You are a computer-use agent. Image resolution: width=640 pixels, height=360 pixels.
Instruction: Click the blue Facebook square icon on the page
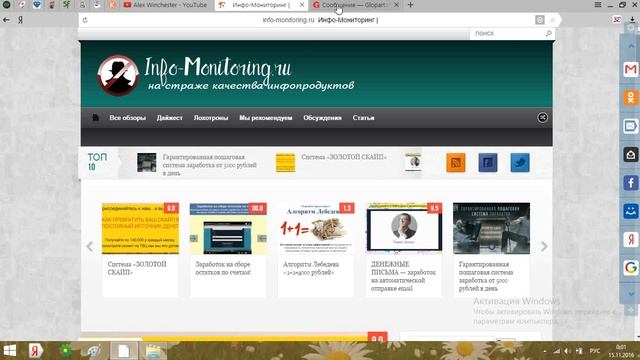coord(488,162)
